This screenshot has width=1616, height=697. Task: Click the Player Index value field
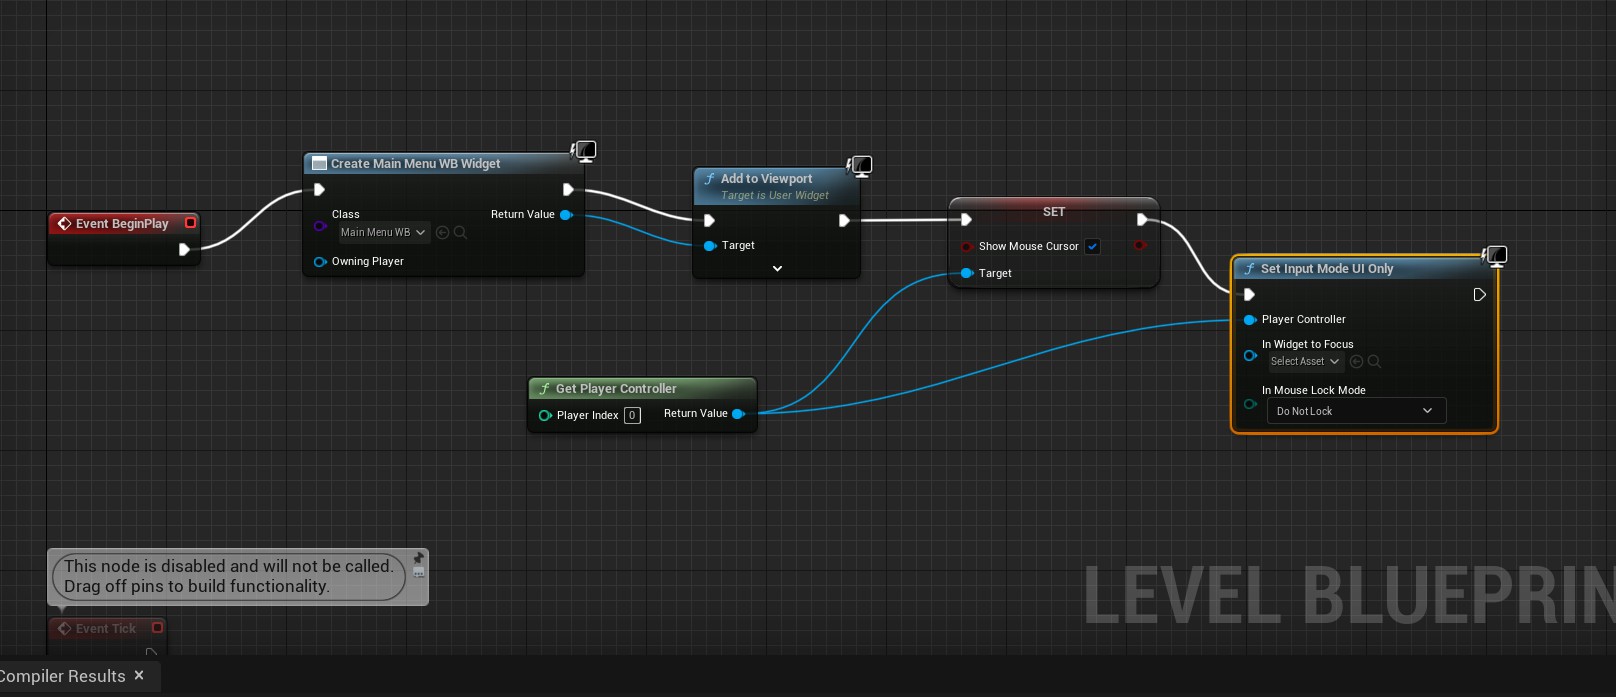632,415
